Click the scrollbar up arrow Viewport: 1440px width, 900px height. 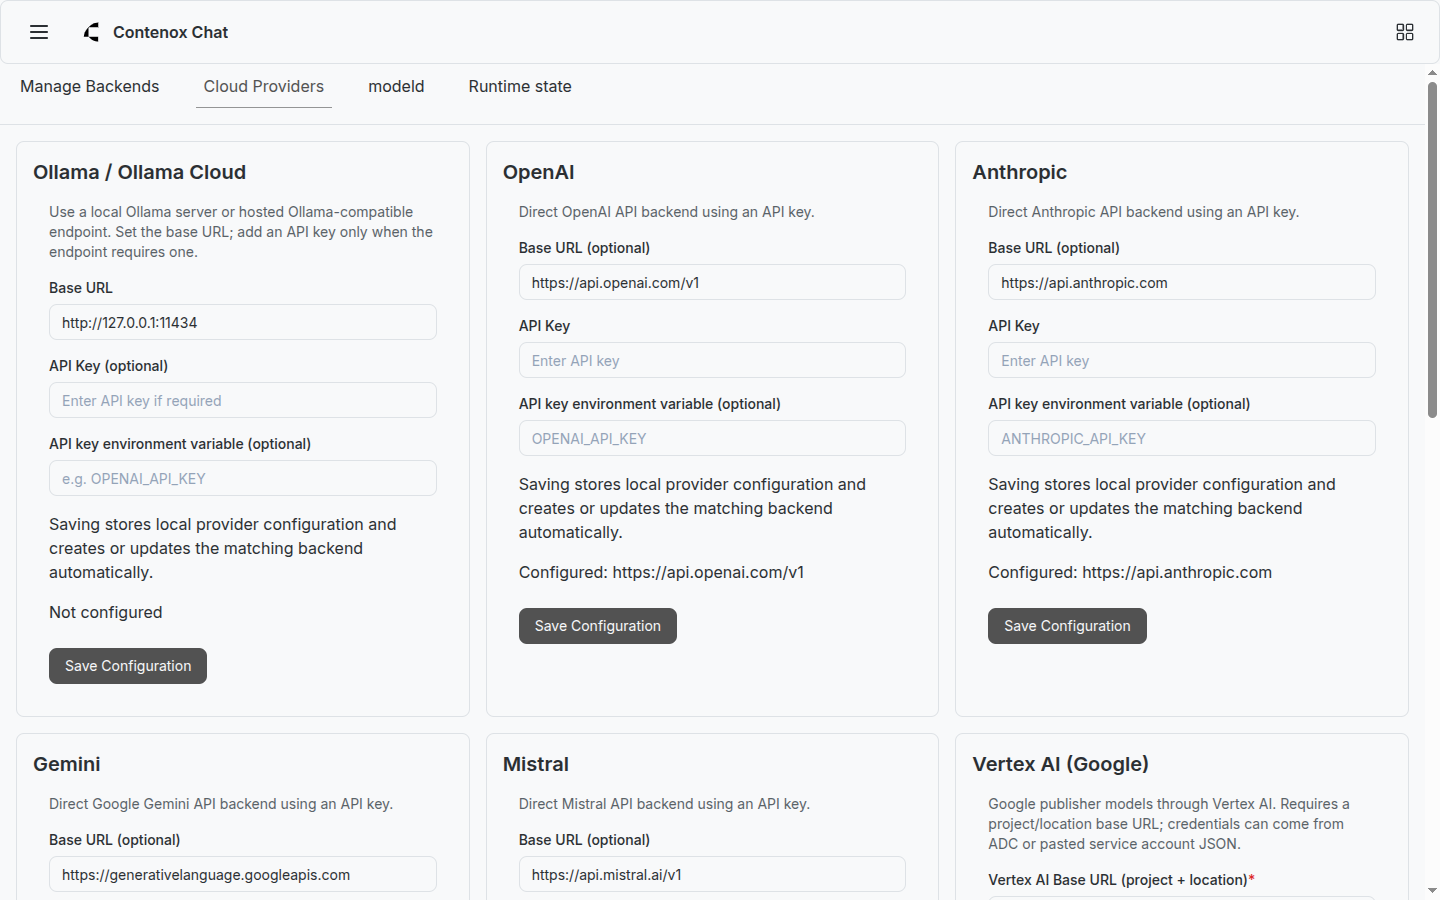(1432, 73)
